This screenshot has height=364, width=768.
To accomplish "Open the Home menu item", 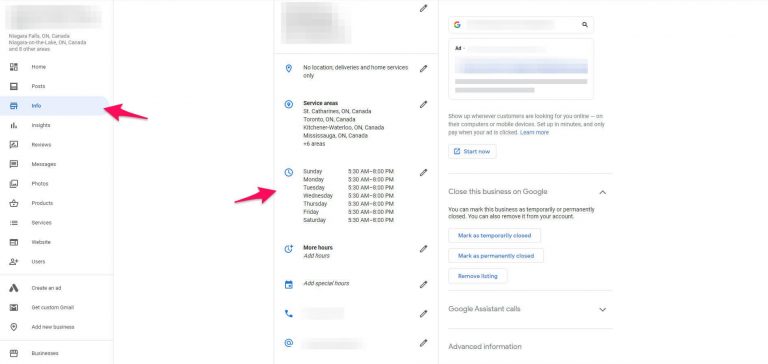I will pos(56,67).
